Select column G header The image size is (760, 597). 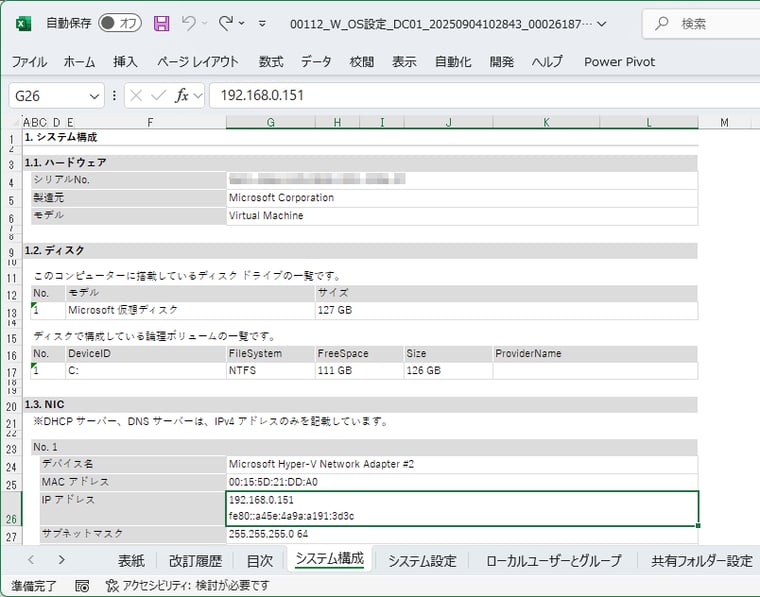[x=270, y=122]
